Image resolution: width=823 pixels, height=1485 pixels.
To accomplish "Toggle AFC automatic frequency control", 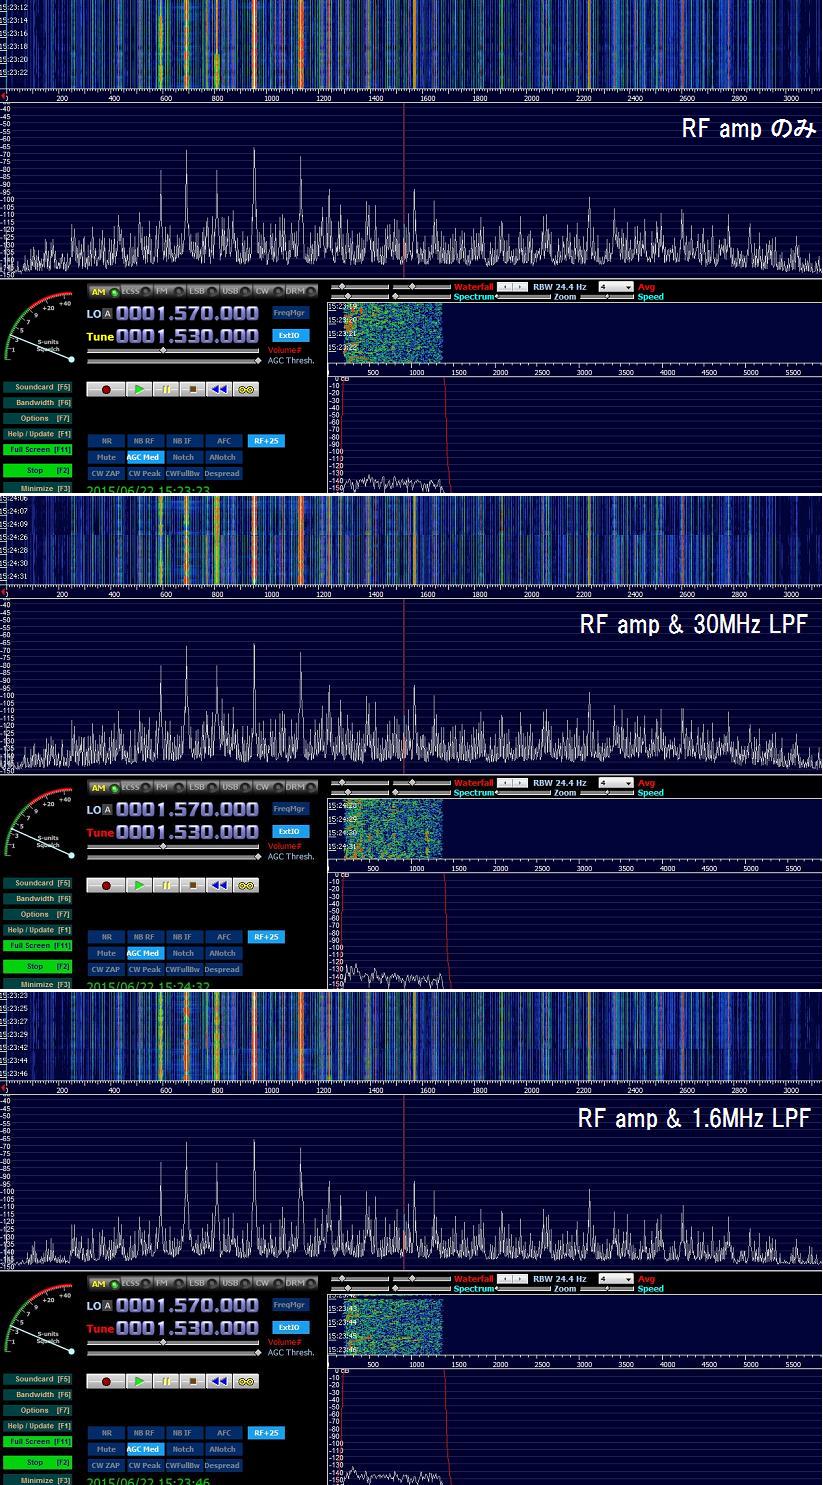I will pyautogui.click(x=223, y=440).
